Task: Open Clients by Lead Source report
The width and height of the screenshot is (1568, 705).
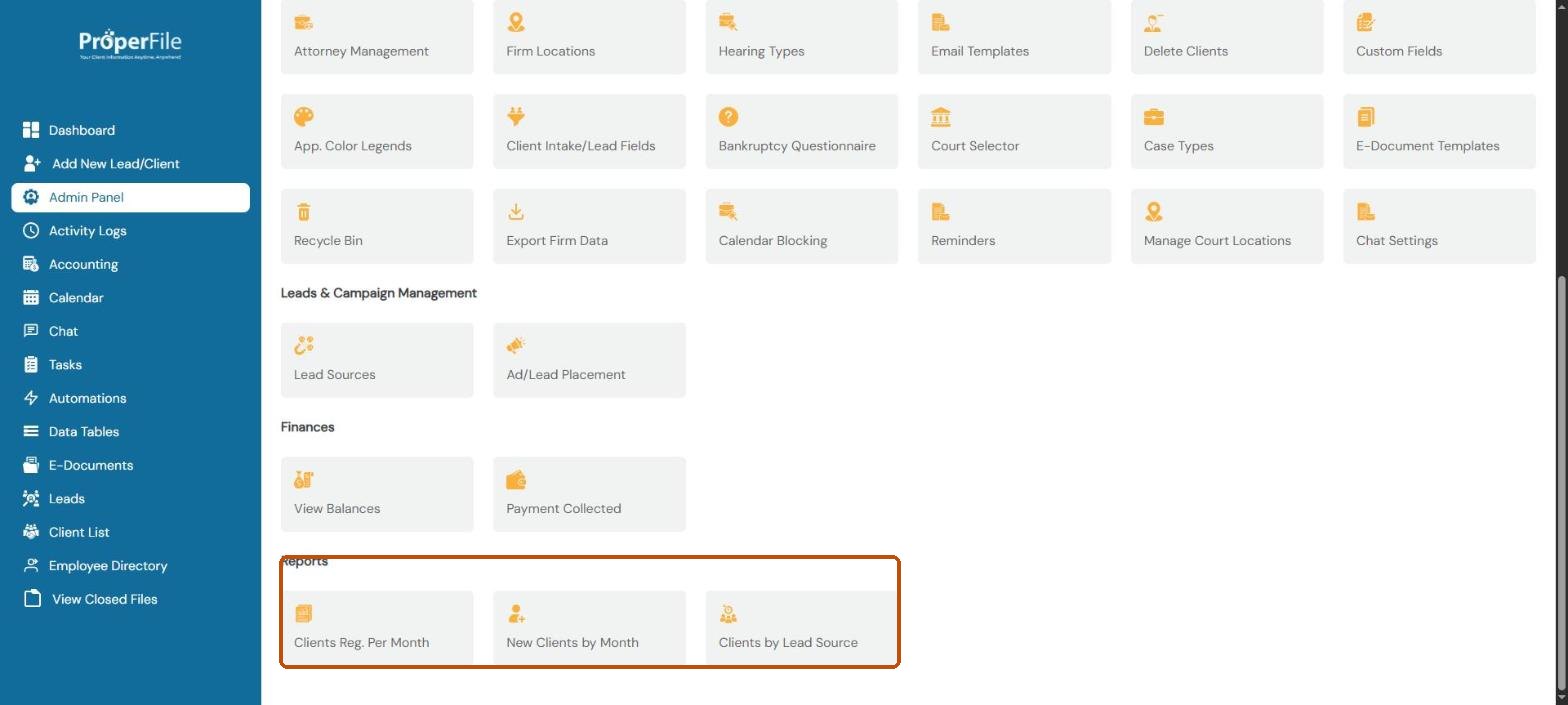Action: 802,628
